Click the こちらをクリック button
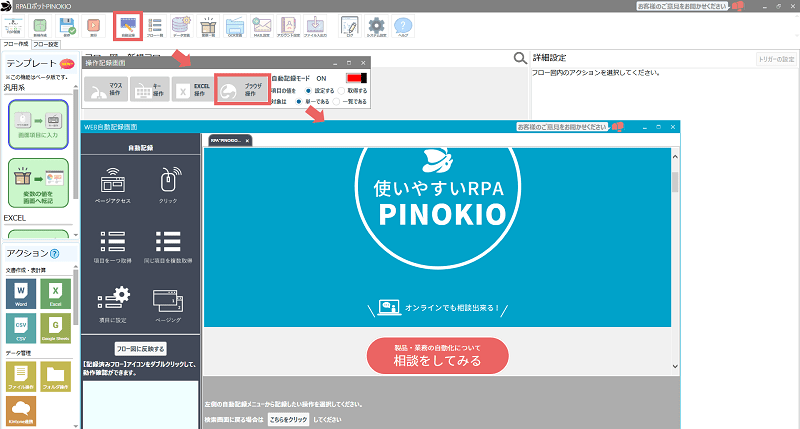Screen dimensions: 800x429 [288, 419]
